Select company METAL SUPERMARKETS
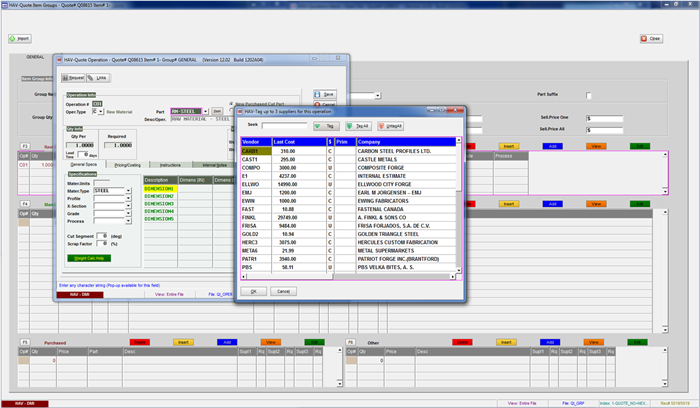The width and height of the screenshot is (700, 408). point(386,251)
